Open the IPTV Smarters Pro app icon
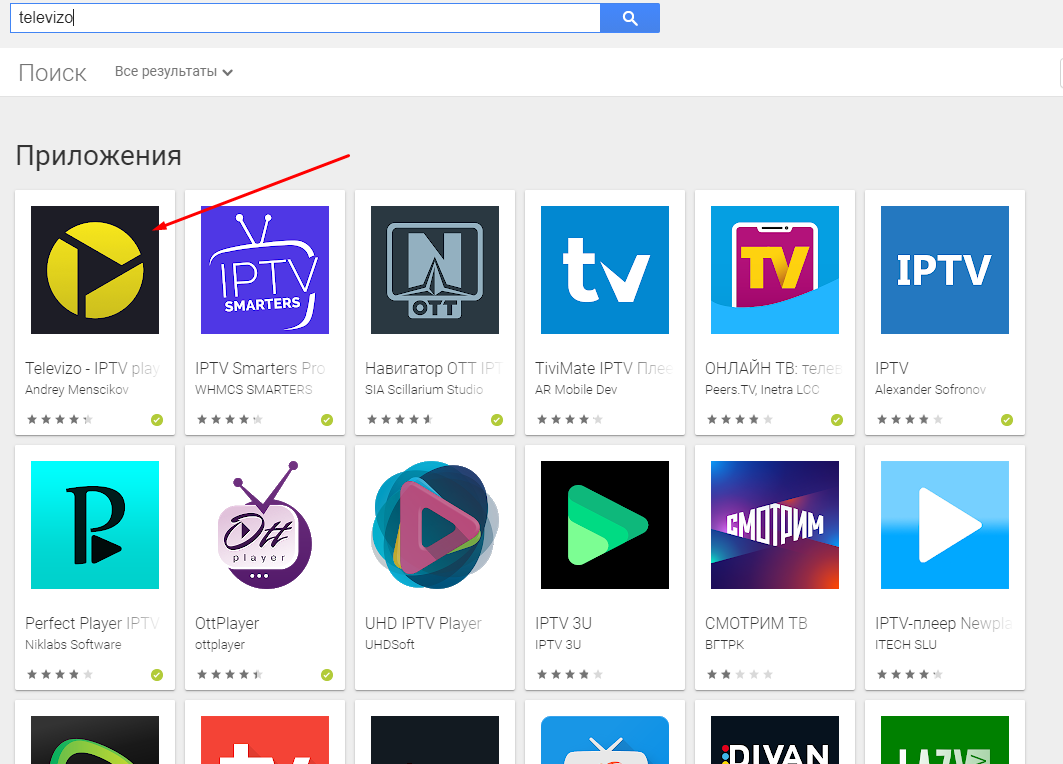The image size is (1063, 764). coord(265,270)
